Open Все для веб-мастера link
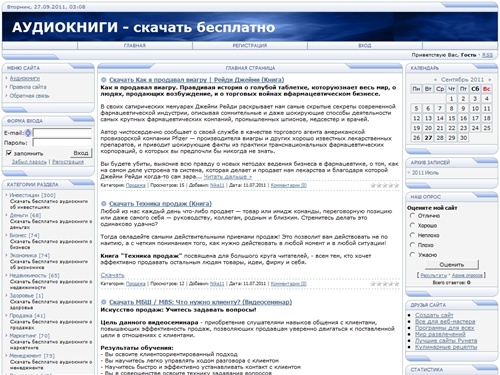This screenshot has height=375, width=500. pos(445,321)
